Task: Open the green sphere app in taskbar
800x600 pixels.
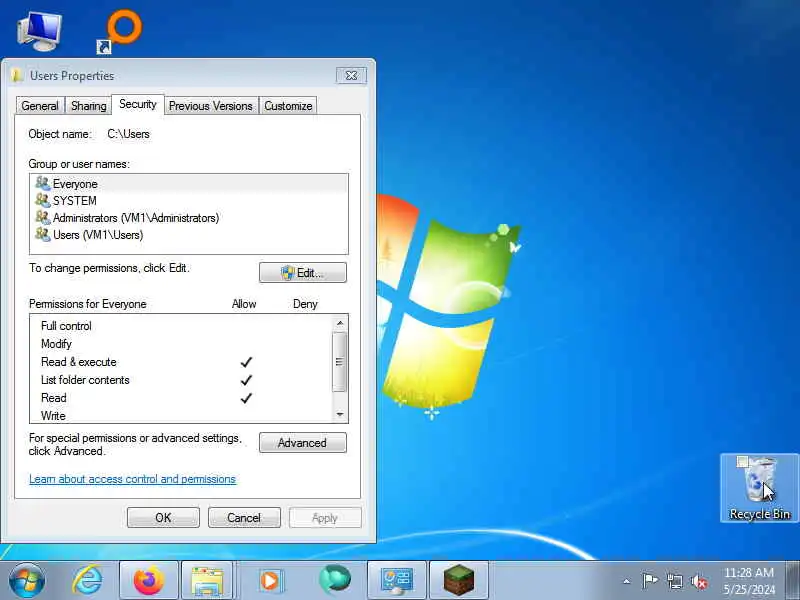Action: (335, 579)
